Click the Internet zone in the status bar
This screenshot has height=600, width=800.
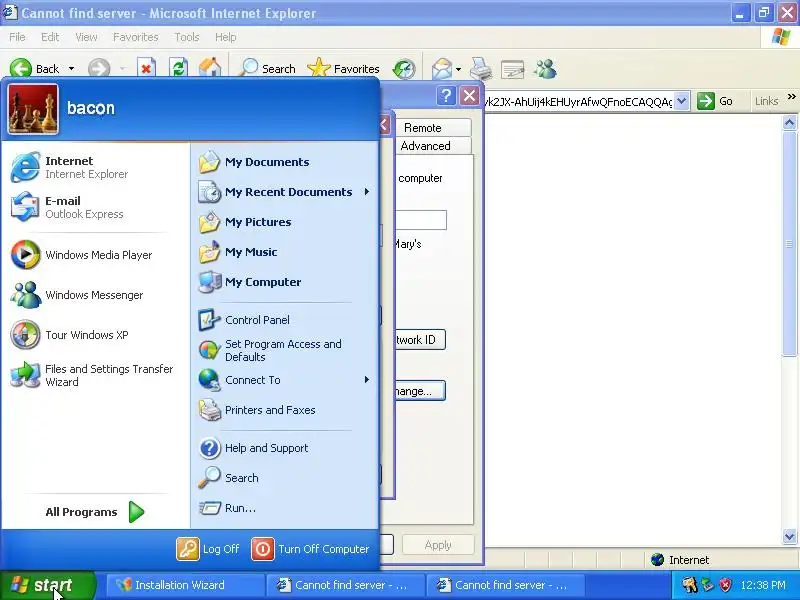point(681,560)
